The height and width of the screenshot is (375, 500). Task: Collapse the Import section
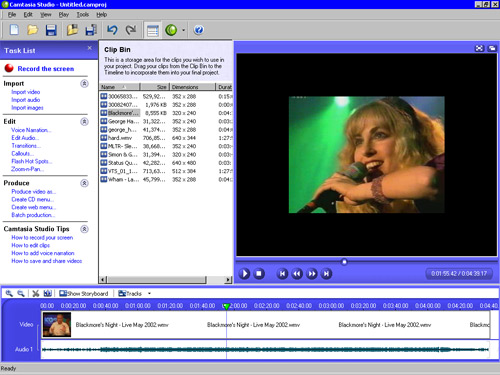[x=84, y=83]
